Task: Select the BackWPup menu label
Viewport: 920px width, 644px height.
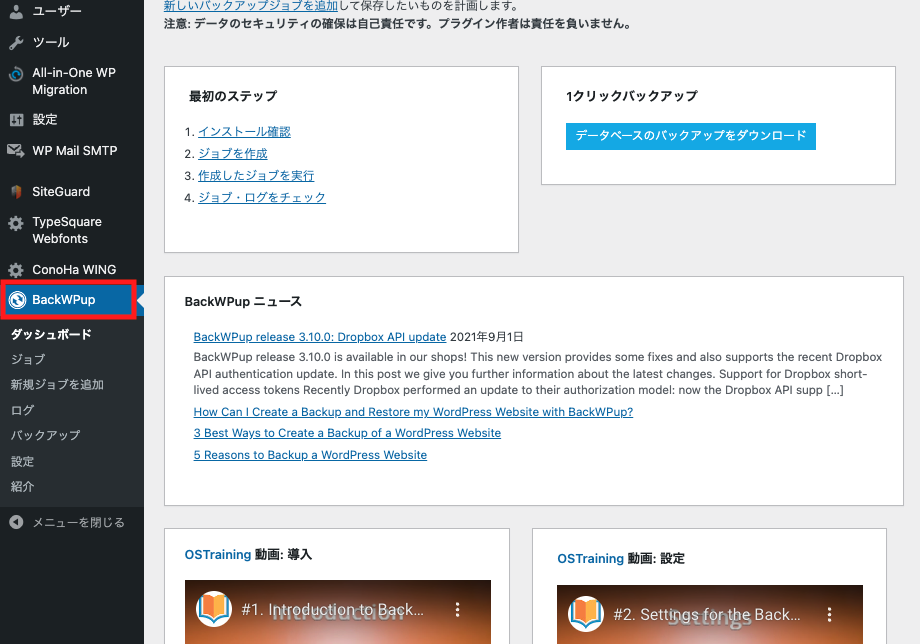Action: point(63,300)
